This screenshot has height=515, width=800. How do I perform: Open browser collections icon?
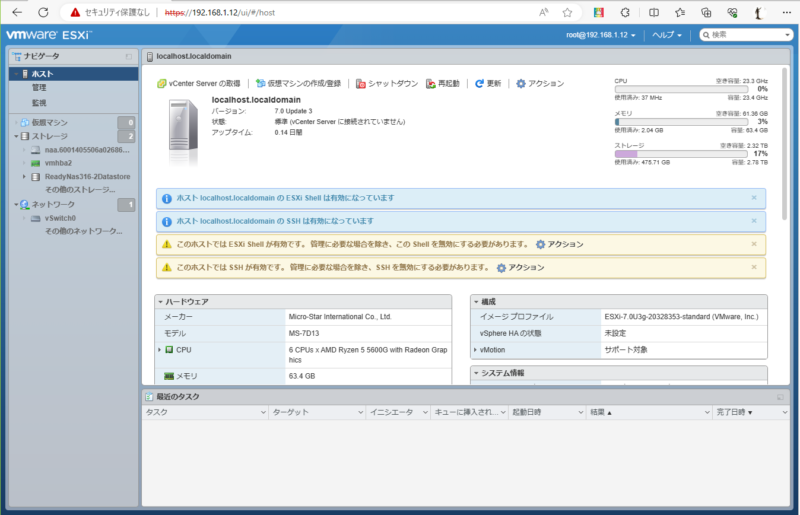tap(706, 12)
